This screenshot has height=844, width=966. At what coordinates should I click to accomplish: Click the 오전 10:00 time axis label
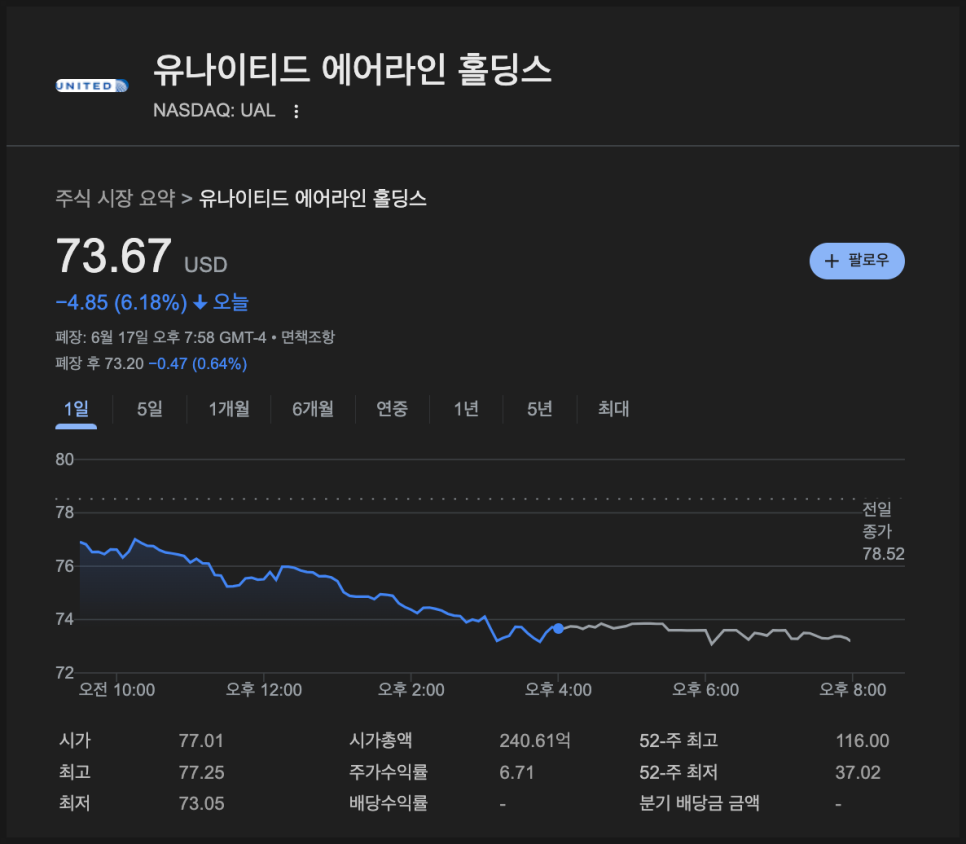(x=117, y=689)
